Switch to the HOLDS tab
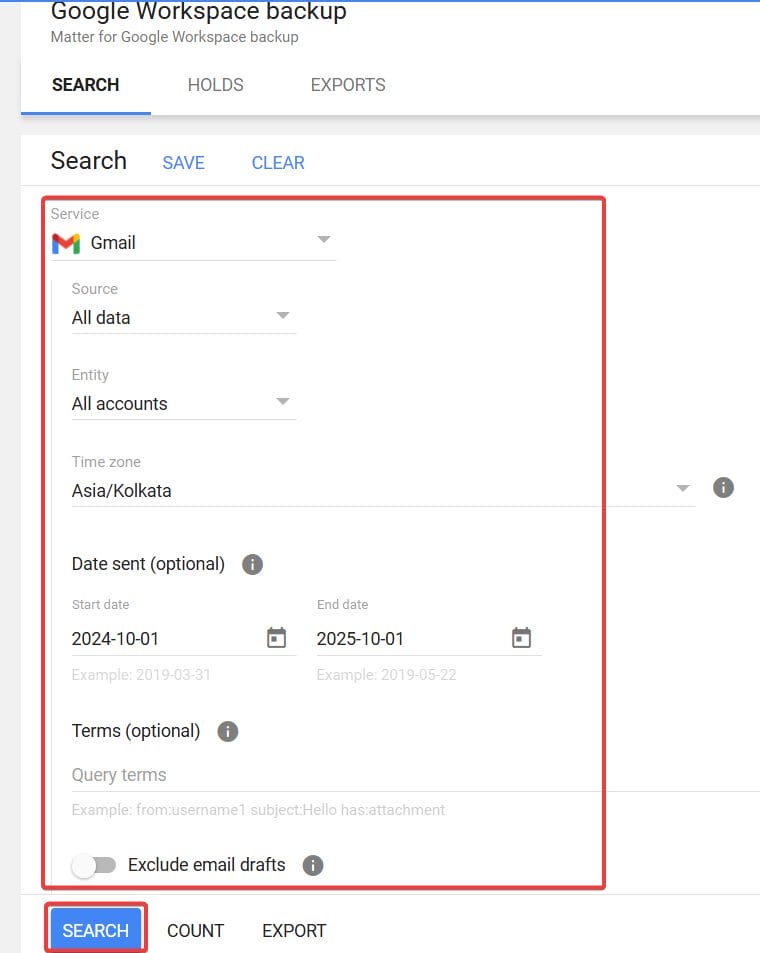Image resolution: width=760 pixels, height=953 pixels. coord(215,85)
